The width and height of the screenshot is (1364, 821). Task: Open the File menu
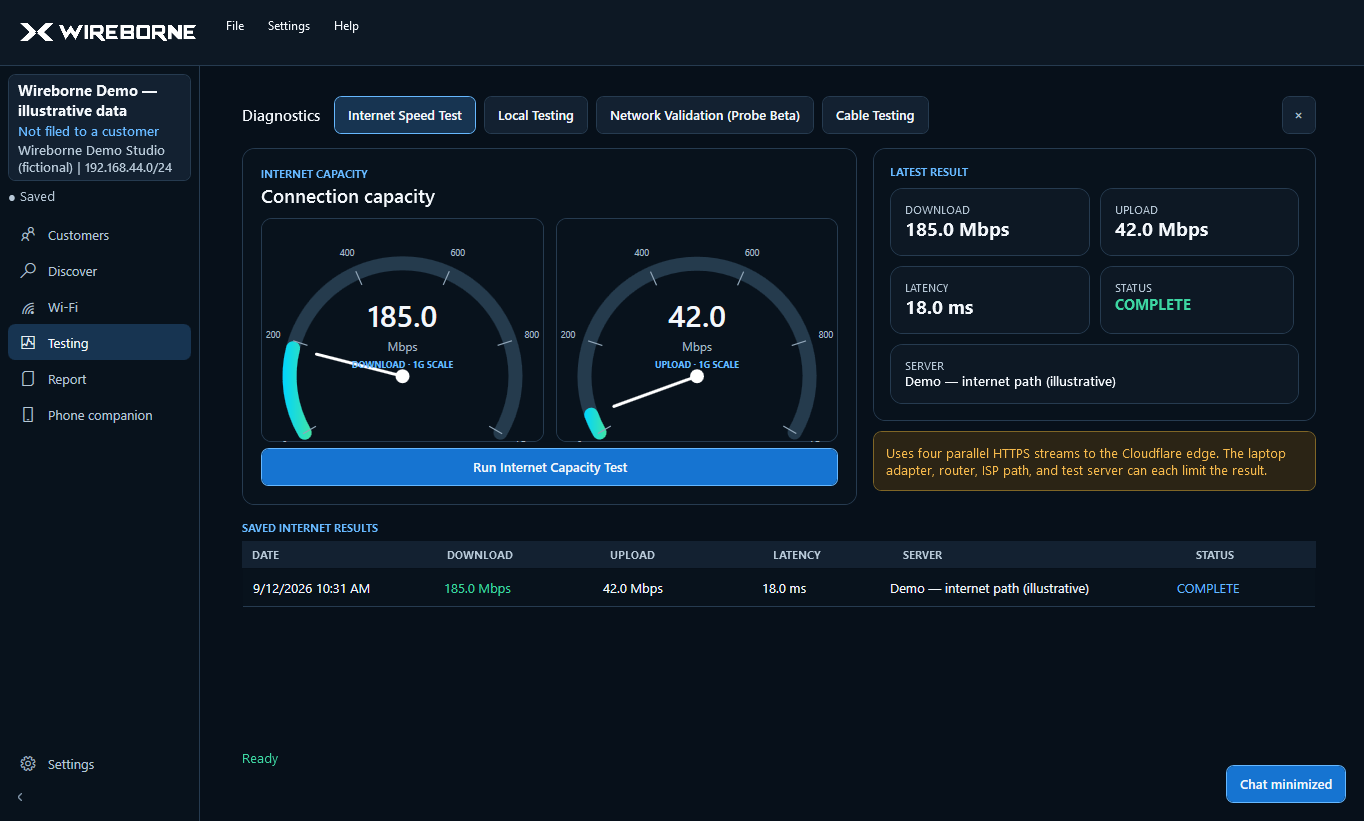[235, 26]
